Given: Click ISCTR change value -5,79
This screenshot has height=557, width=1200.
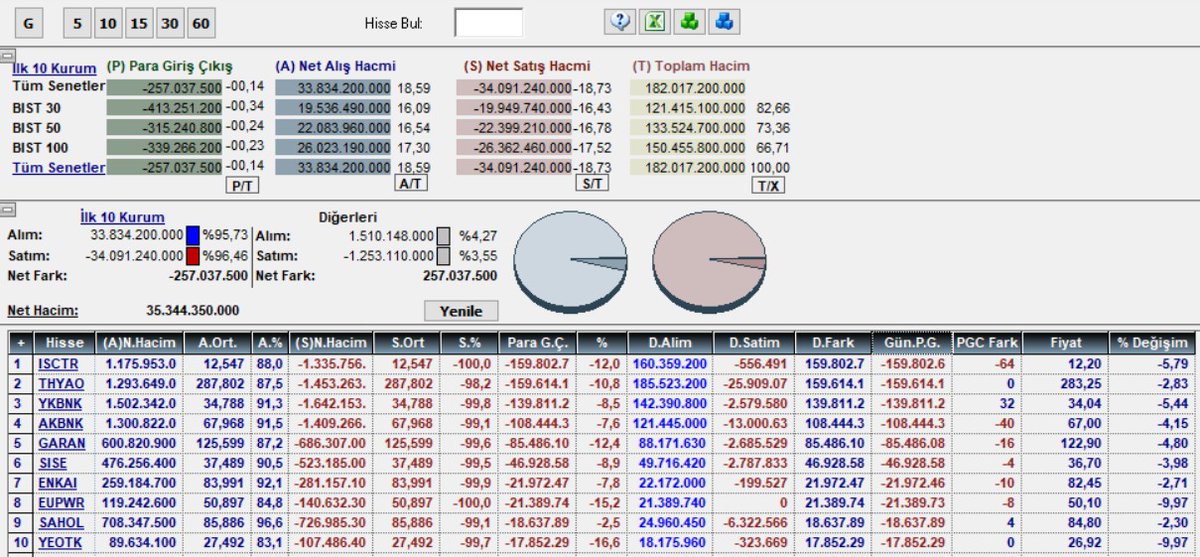Looking at the screenshot, I should 1172,364.
